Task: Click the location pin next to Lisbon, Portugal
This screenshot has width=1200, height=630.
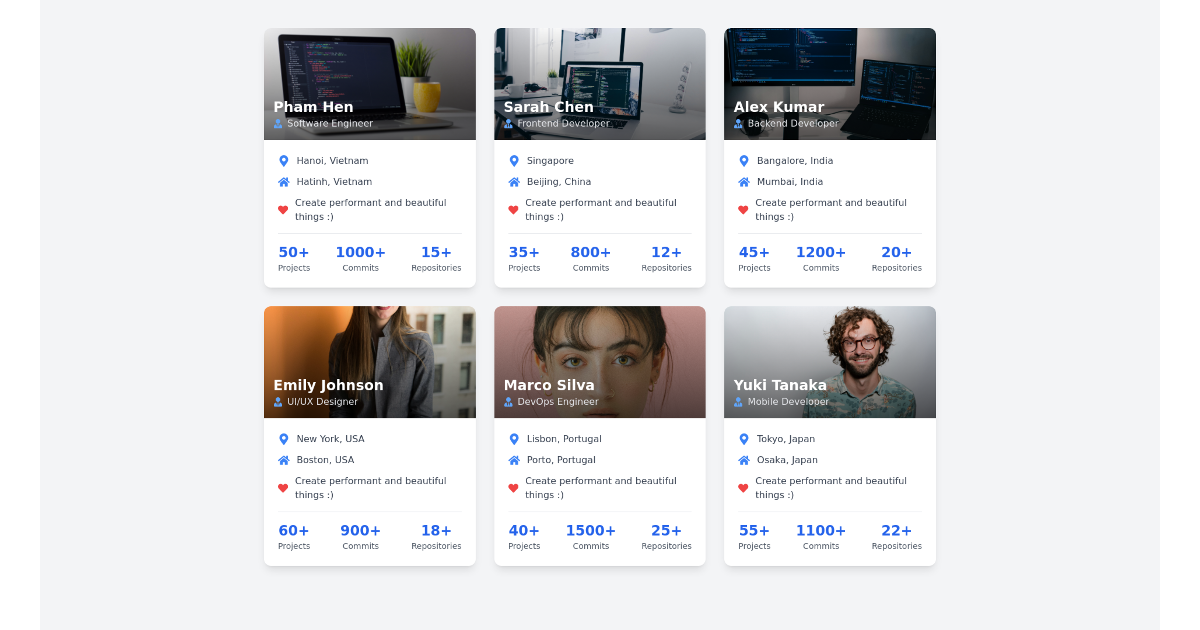Action: click(513, 438)
